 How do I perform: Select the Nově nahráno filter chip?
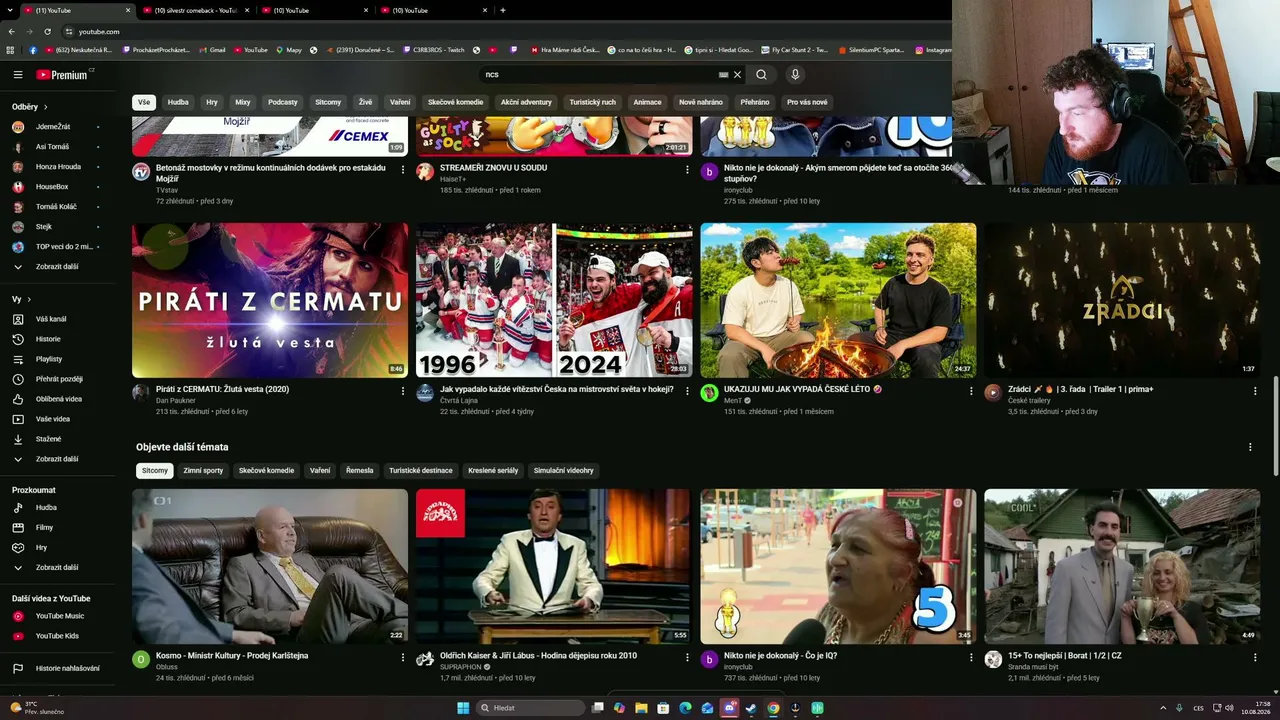tap(701, 102)
